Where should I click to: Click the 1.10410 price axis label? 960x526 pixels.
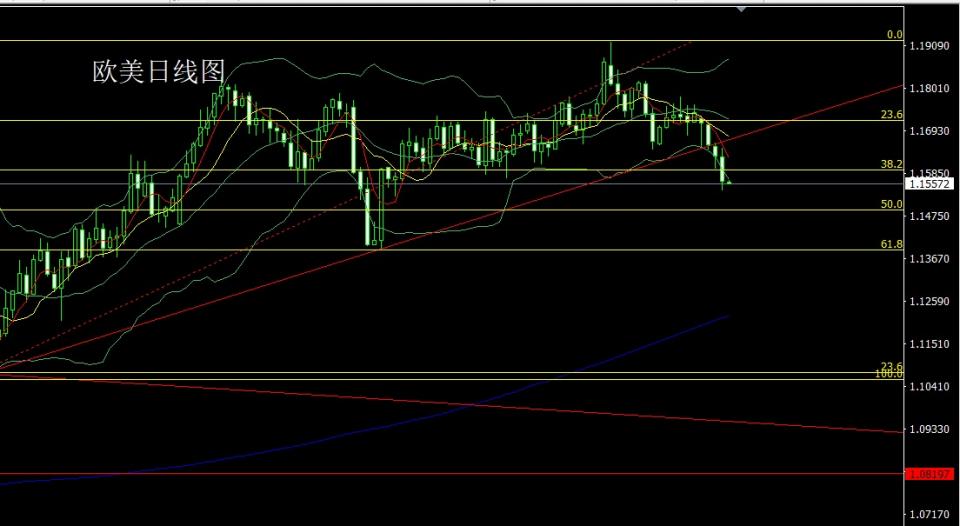[x=930, y=386]
